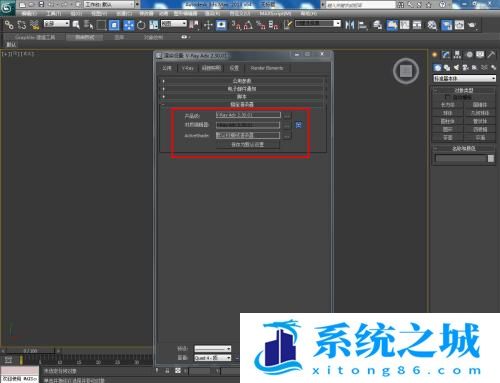Click the production renderer name field

pos(248,115)
